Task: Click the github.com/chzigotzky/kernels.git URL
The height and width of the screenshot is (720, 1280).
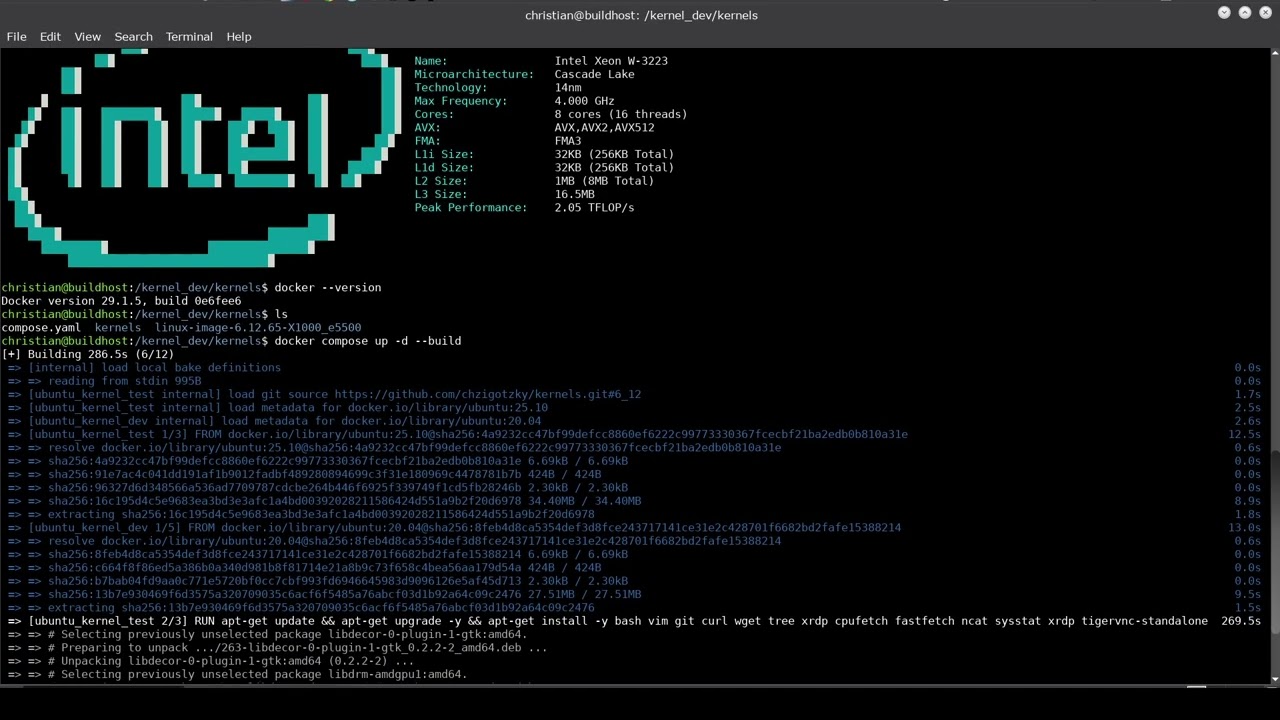Action: (488, 394)
